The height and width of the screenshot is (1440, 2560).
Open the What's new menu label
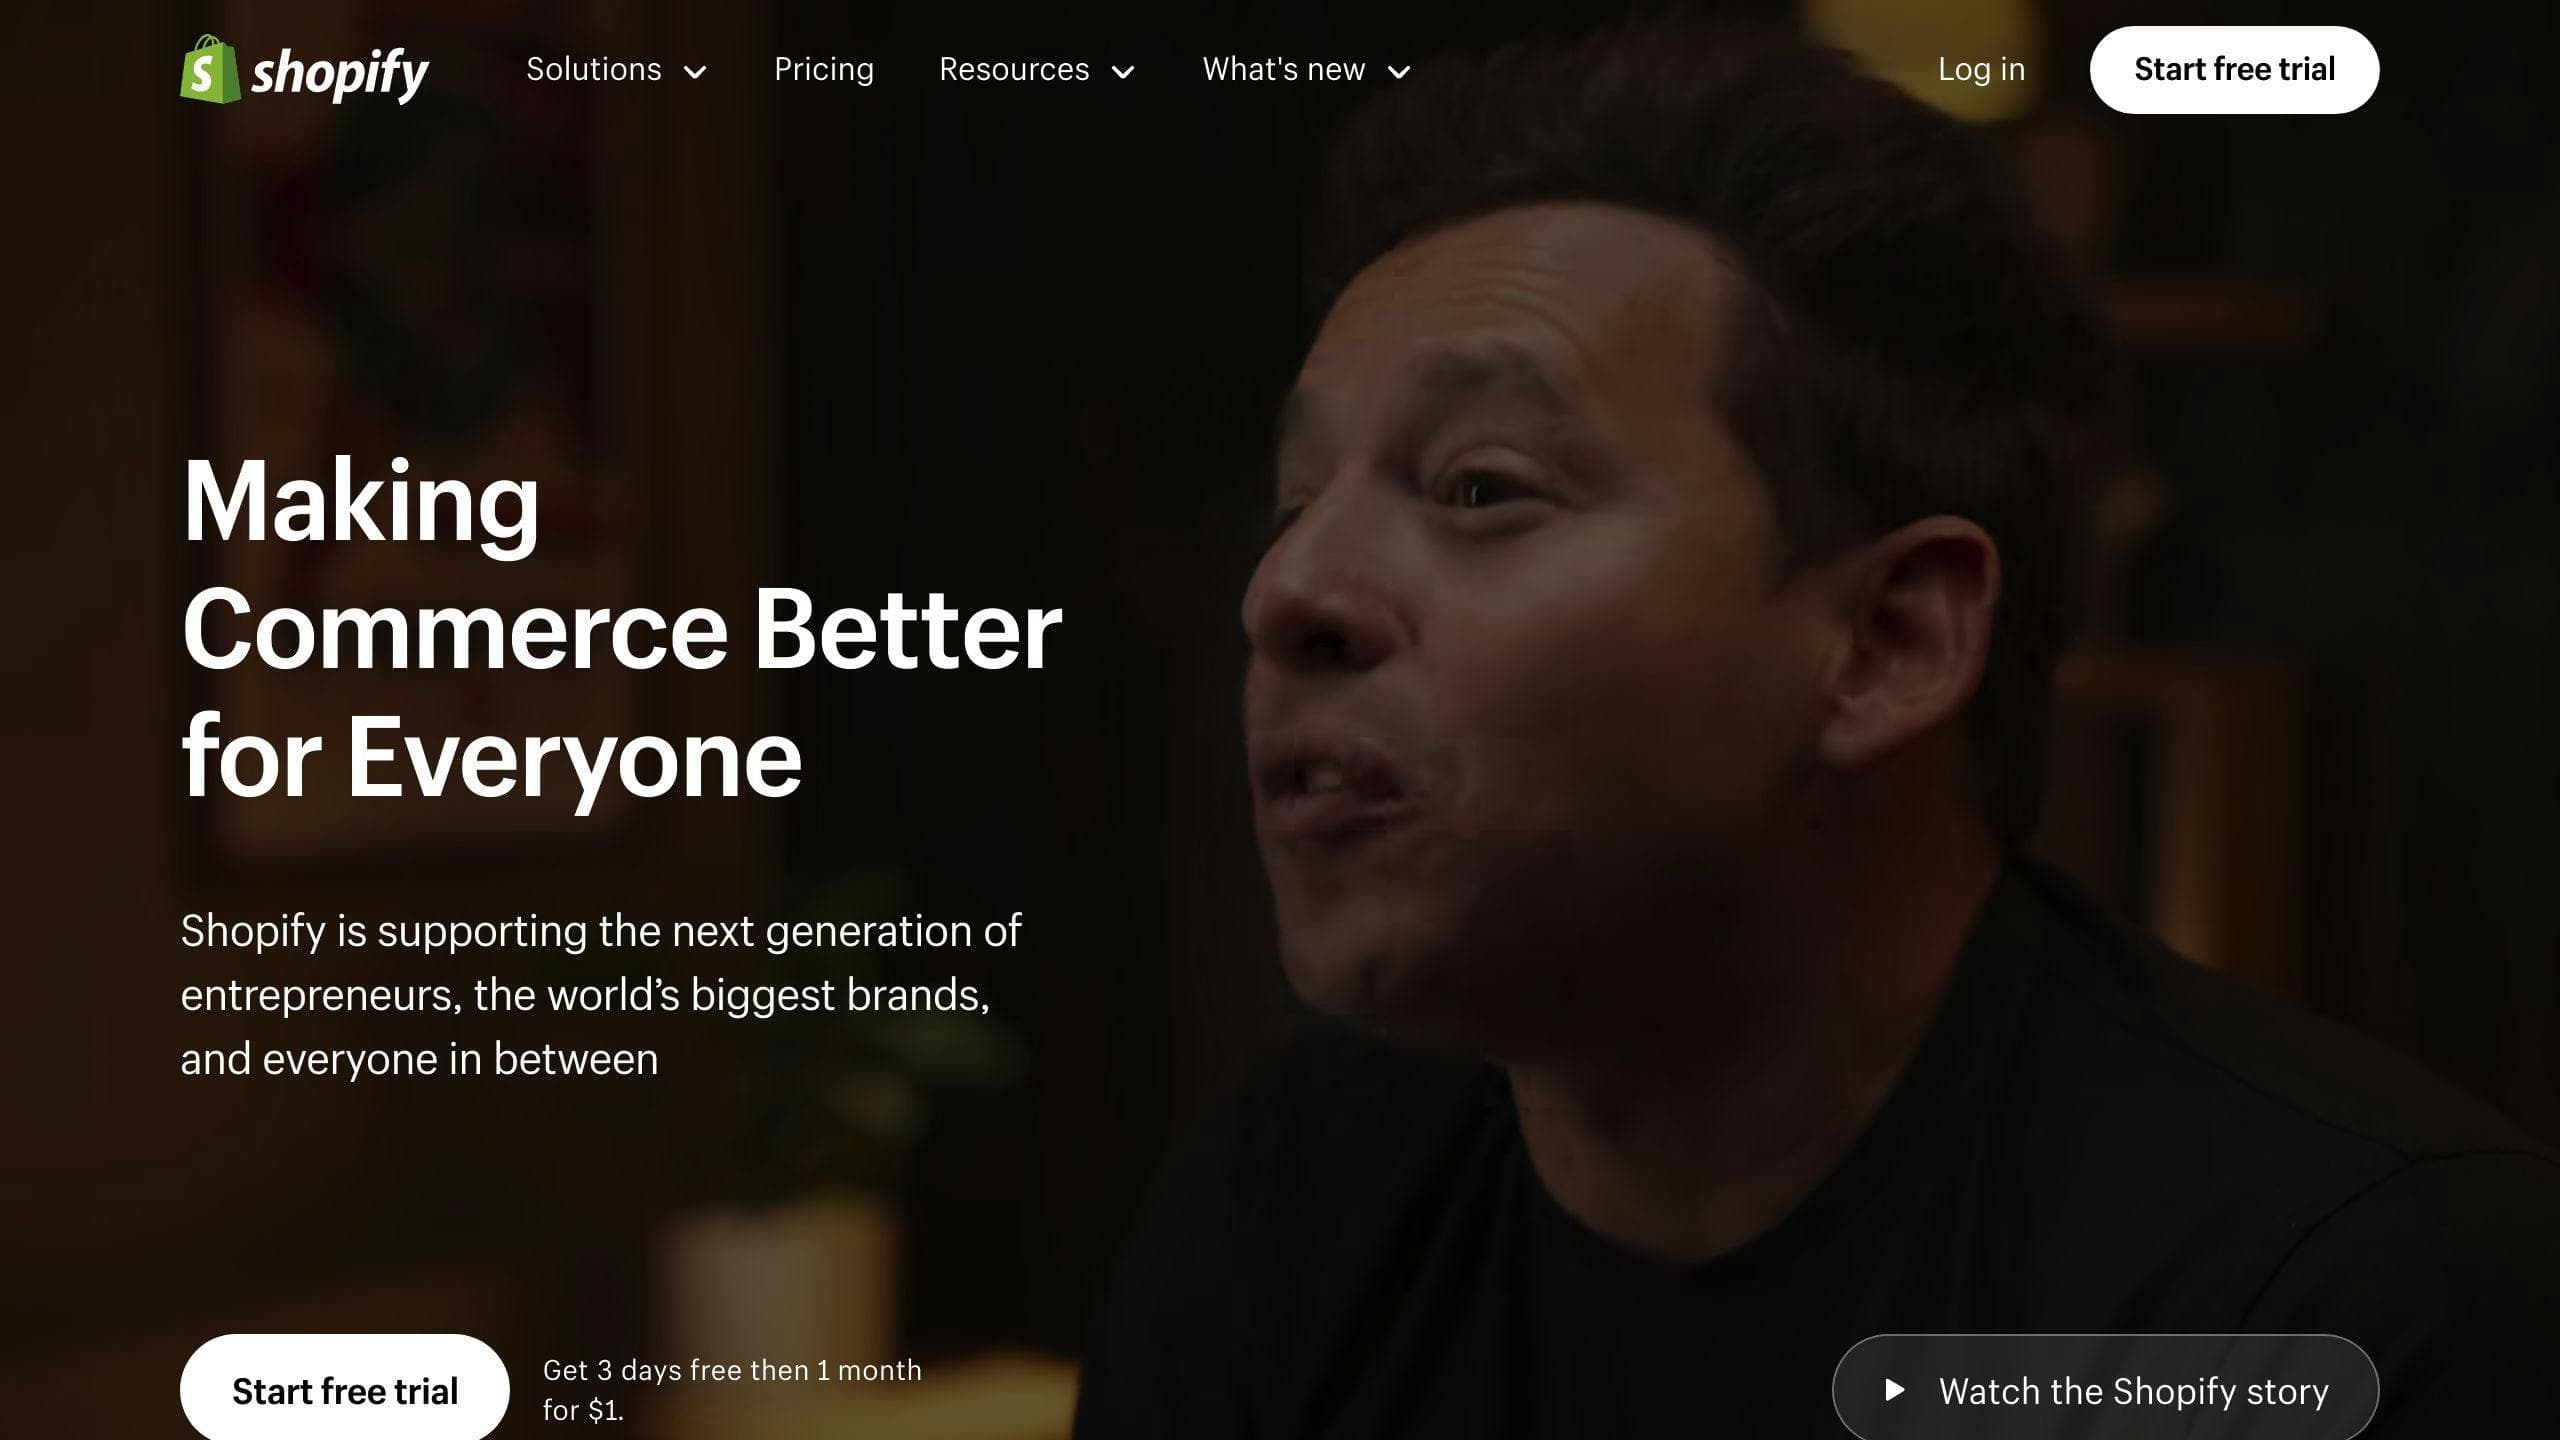[1283, 69]
